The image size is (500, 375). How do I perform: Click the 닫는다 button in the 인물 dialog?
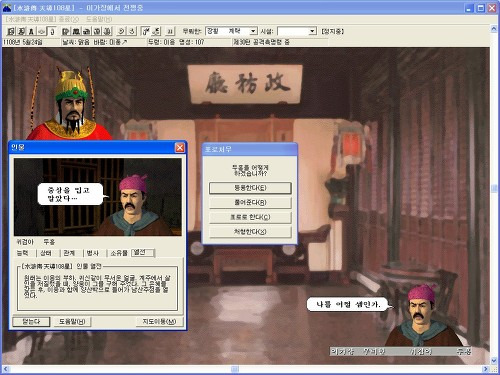[x=31, y=322]
